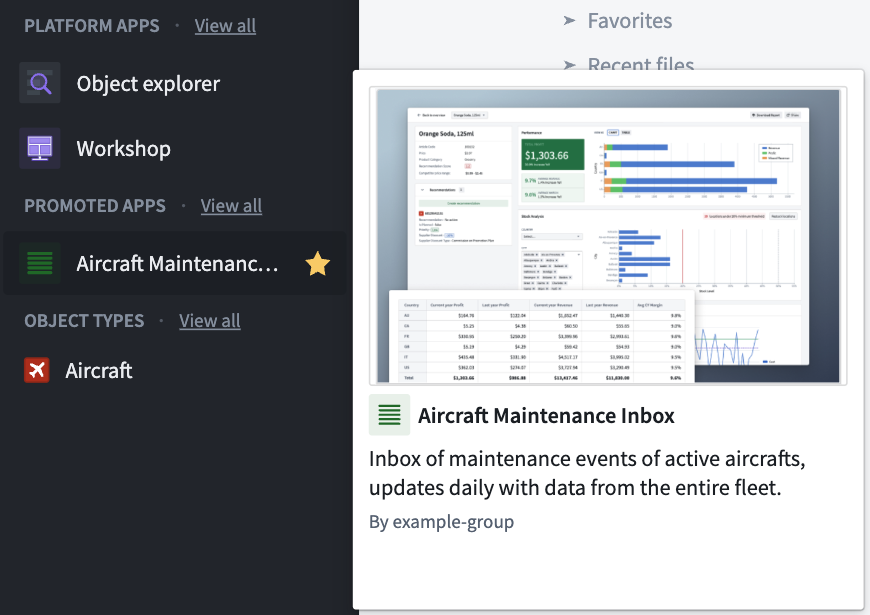
Task: Select the Workshop entry
Action: pos(124,148)
